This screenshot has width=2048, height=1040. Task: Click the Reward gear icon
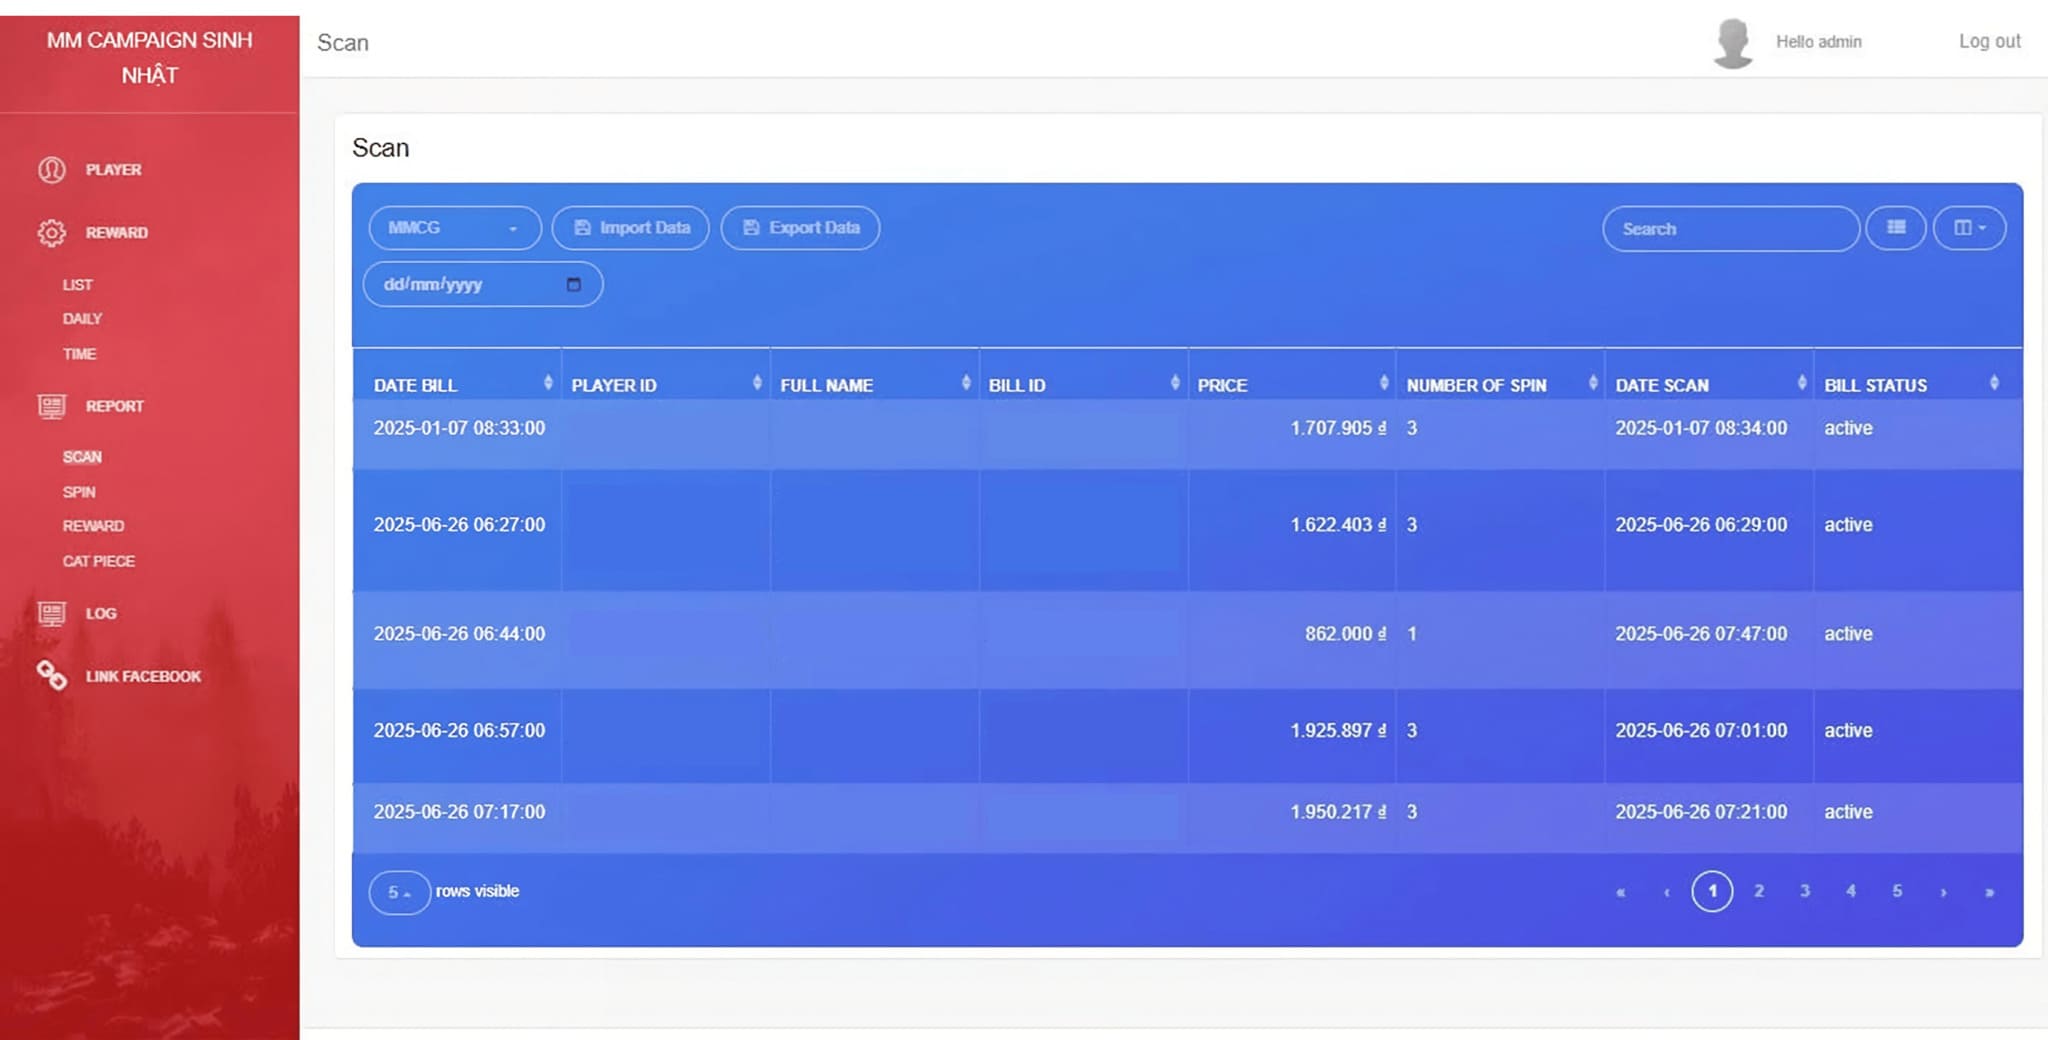tap(52, 233)
